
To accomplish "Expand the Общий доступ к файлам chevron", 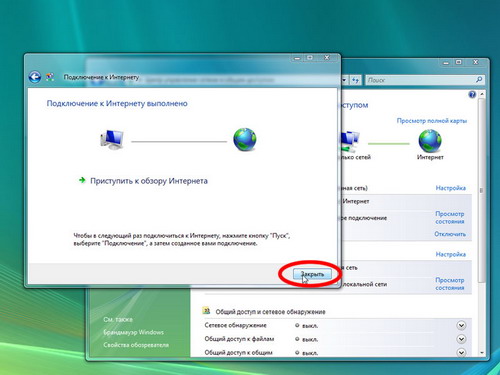I will pyautogui.click(x=461, y=339).
